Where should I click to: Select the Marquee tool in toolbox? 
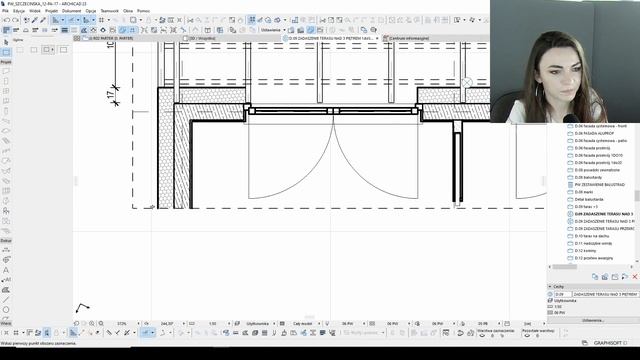click(6, 52)
